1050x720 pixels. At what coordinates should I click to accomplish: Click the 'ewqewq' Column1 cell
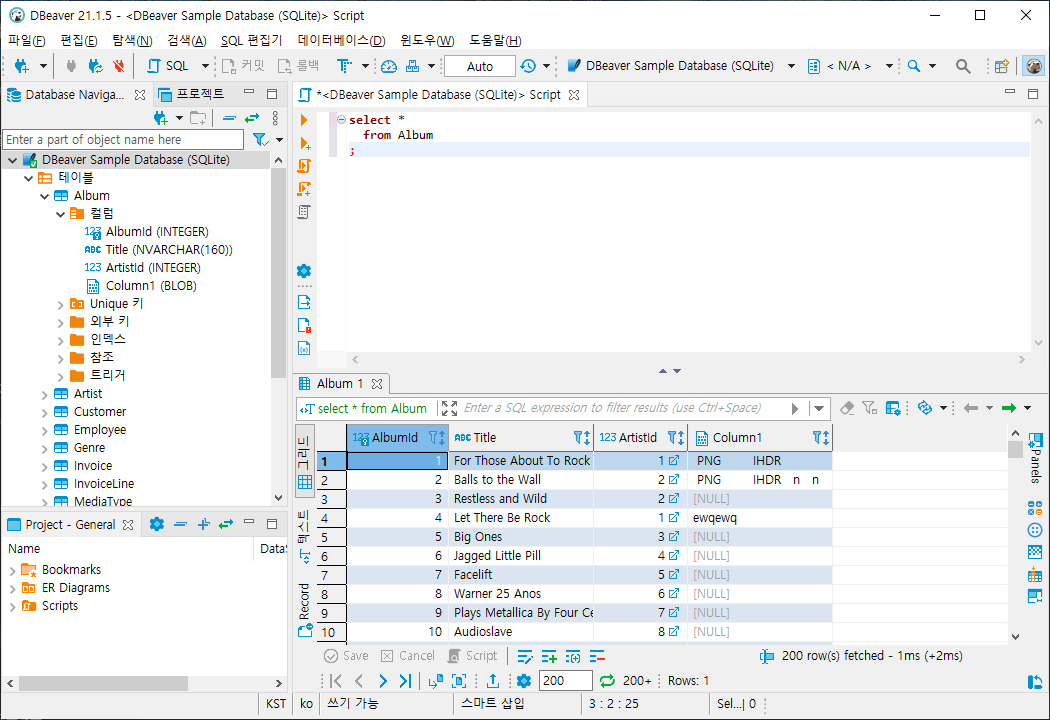(x=759, y=518)
